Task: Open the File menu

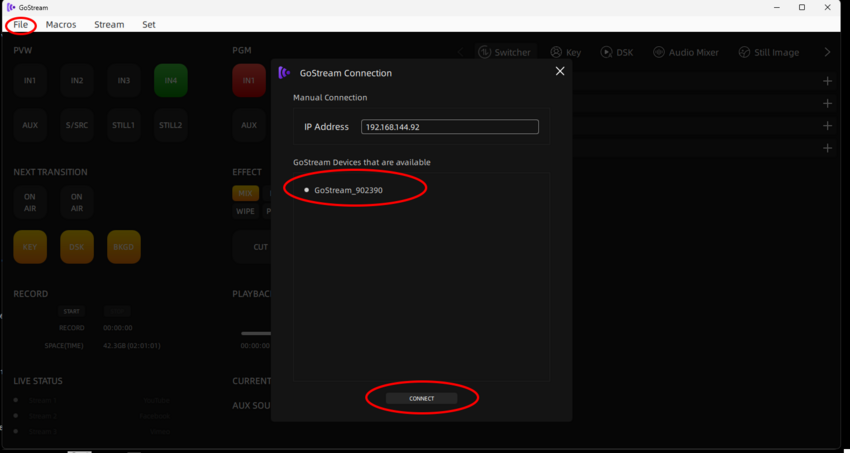Action: 21,24
